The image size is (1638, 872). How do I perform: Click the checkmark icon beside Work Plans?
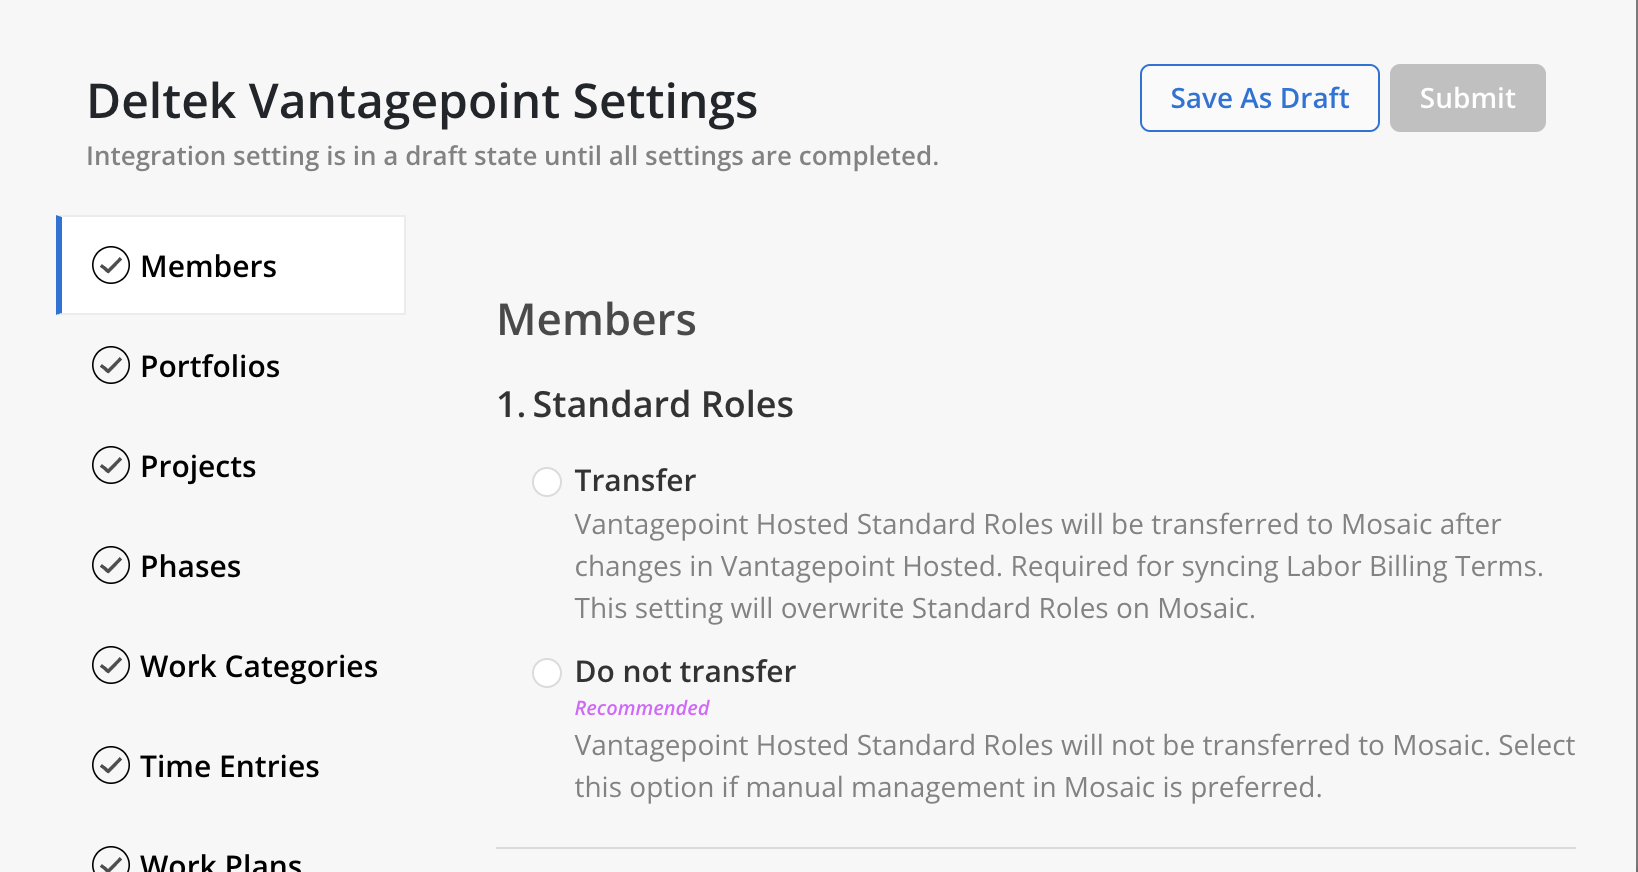(x=111, y=860)
